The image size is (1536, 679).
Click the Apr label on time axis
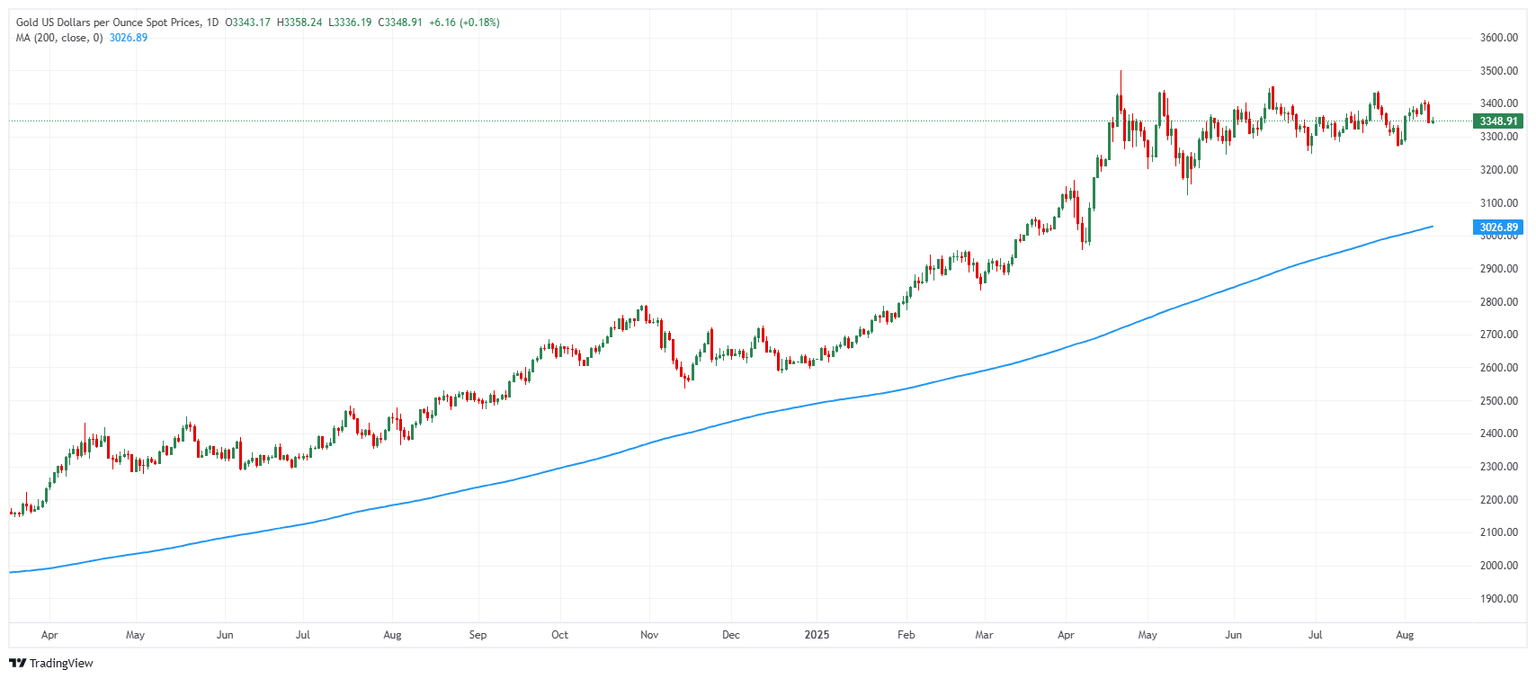51,634
